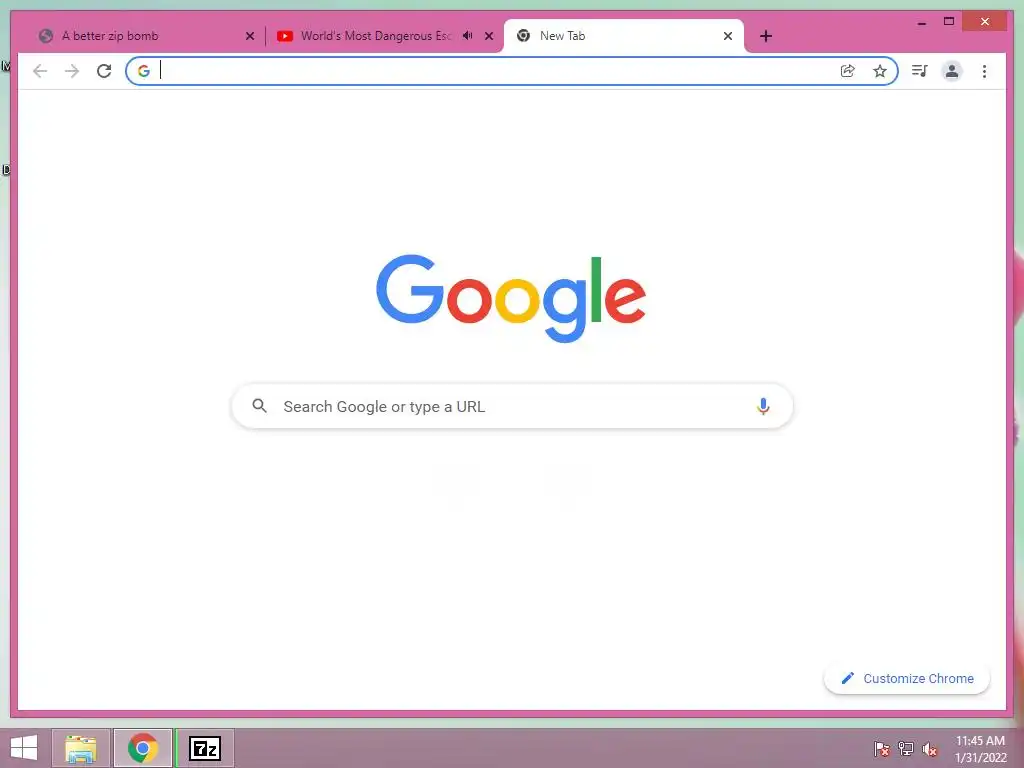Screen dimensions: 1024x768
Task: Click the forward navigation arrow
Action: click(x=72, y=71)
